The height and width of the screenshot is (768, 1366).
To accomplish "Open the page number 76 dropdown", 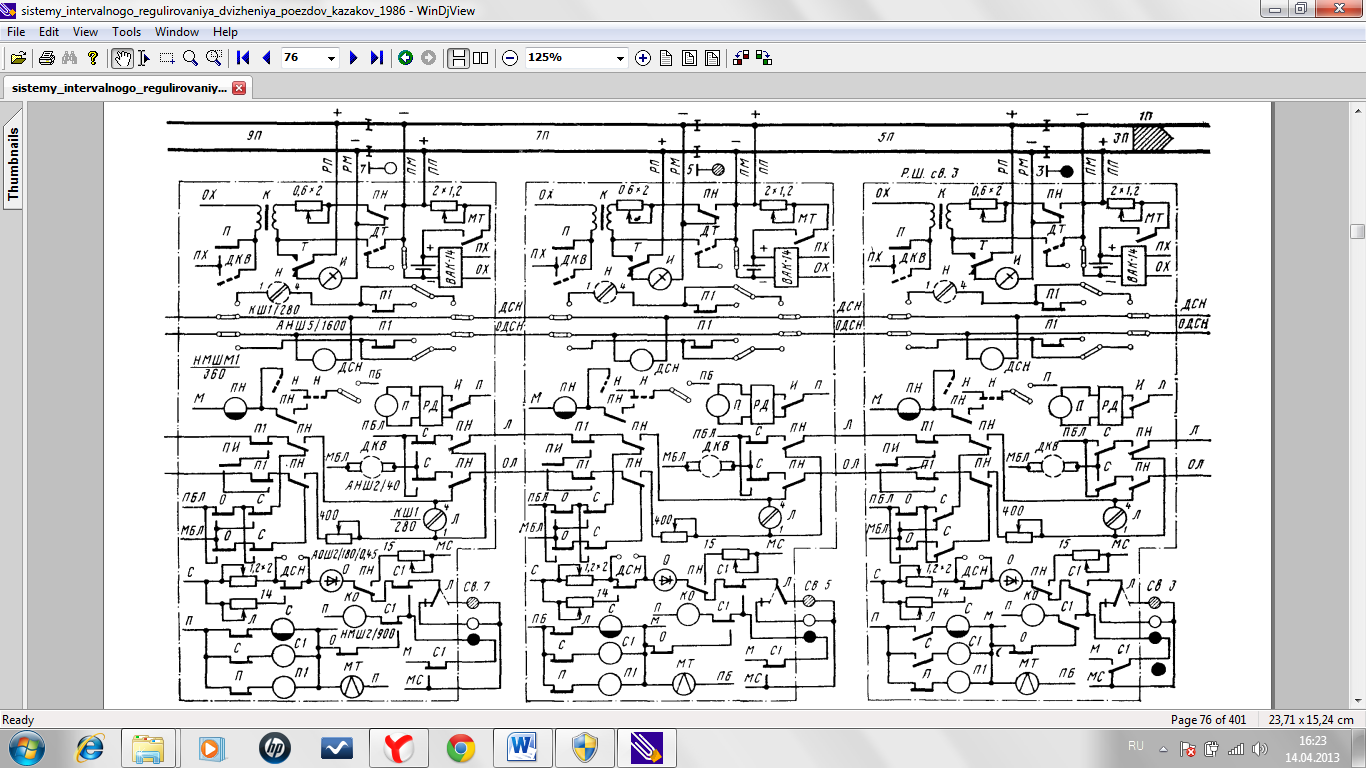I will 332,58.
